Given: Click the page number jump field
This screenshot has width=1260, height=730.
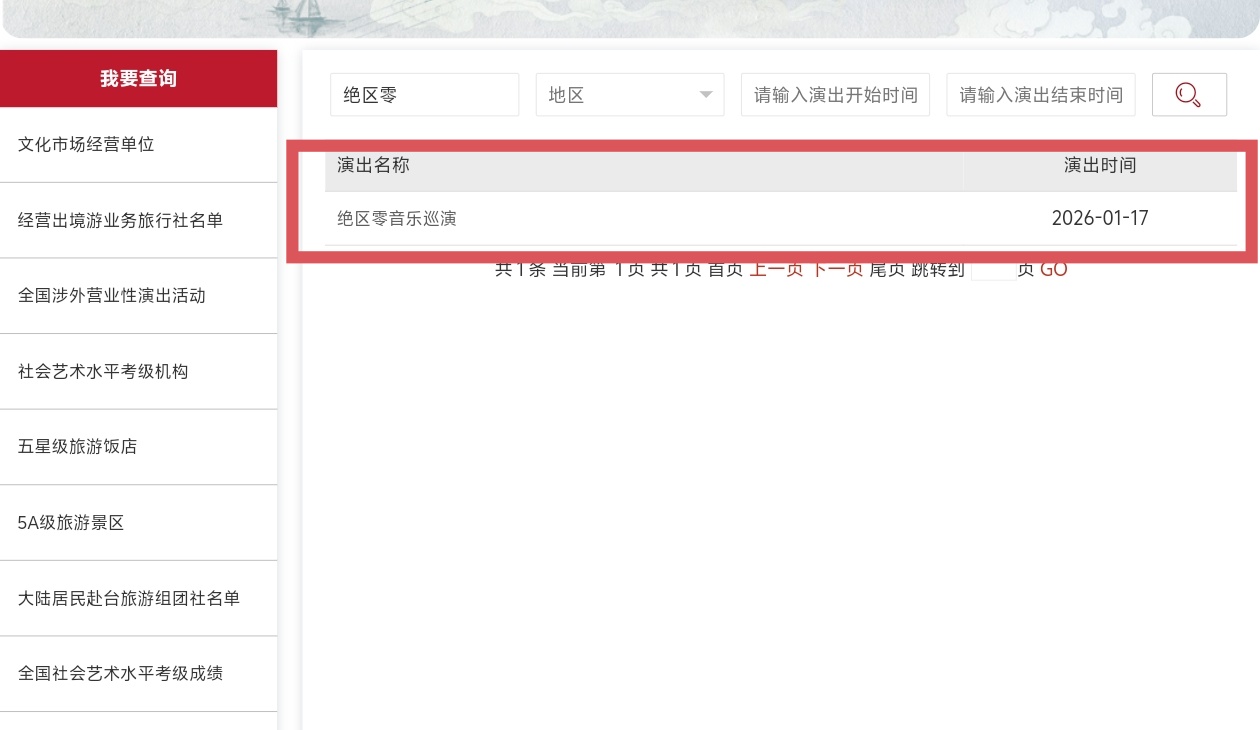Looking at the screenshot, I should (993, 269).
